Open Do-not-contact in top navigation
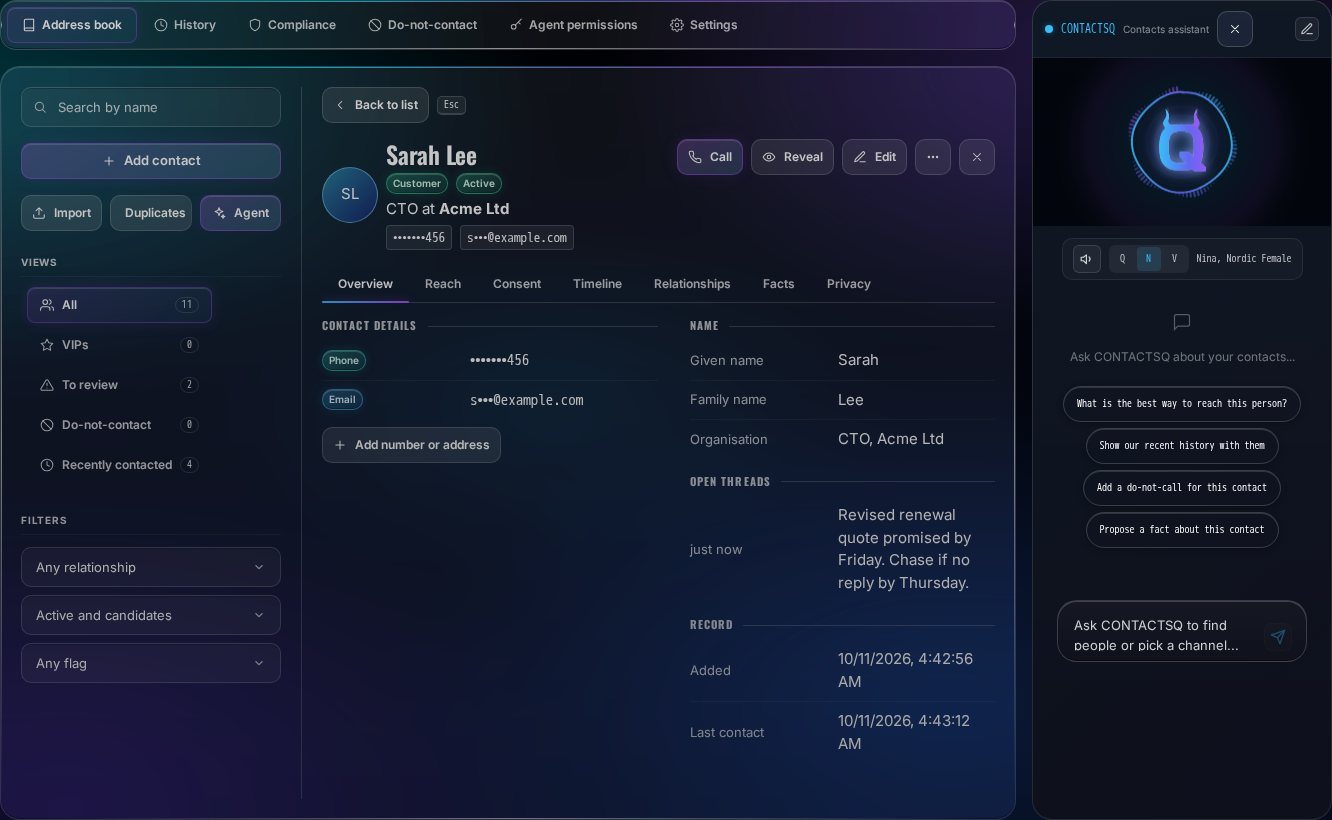 pos(422,25)
